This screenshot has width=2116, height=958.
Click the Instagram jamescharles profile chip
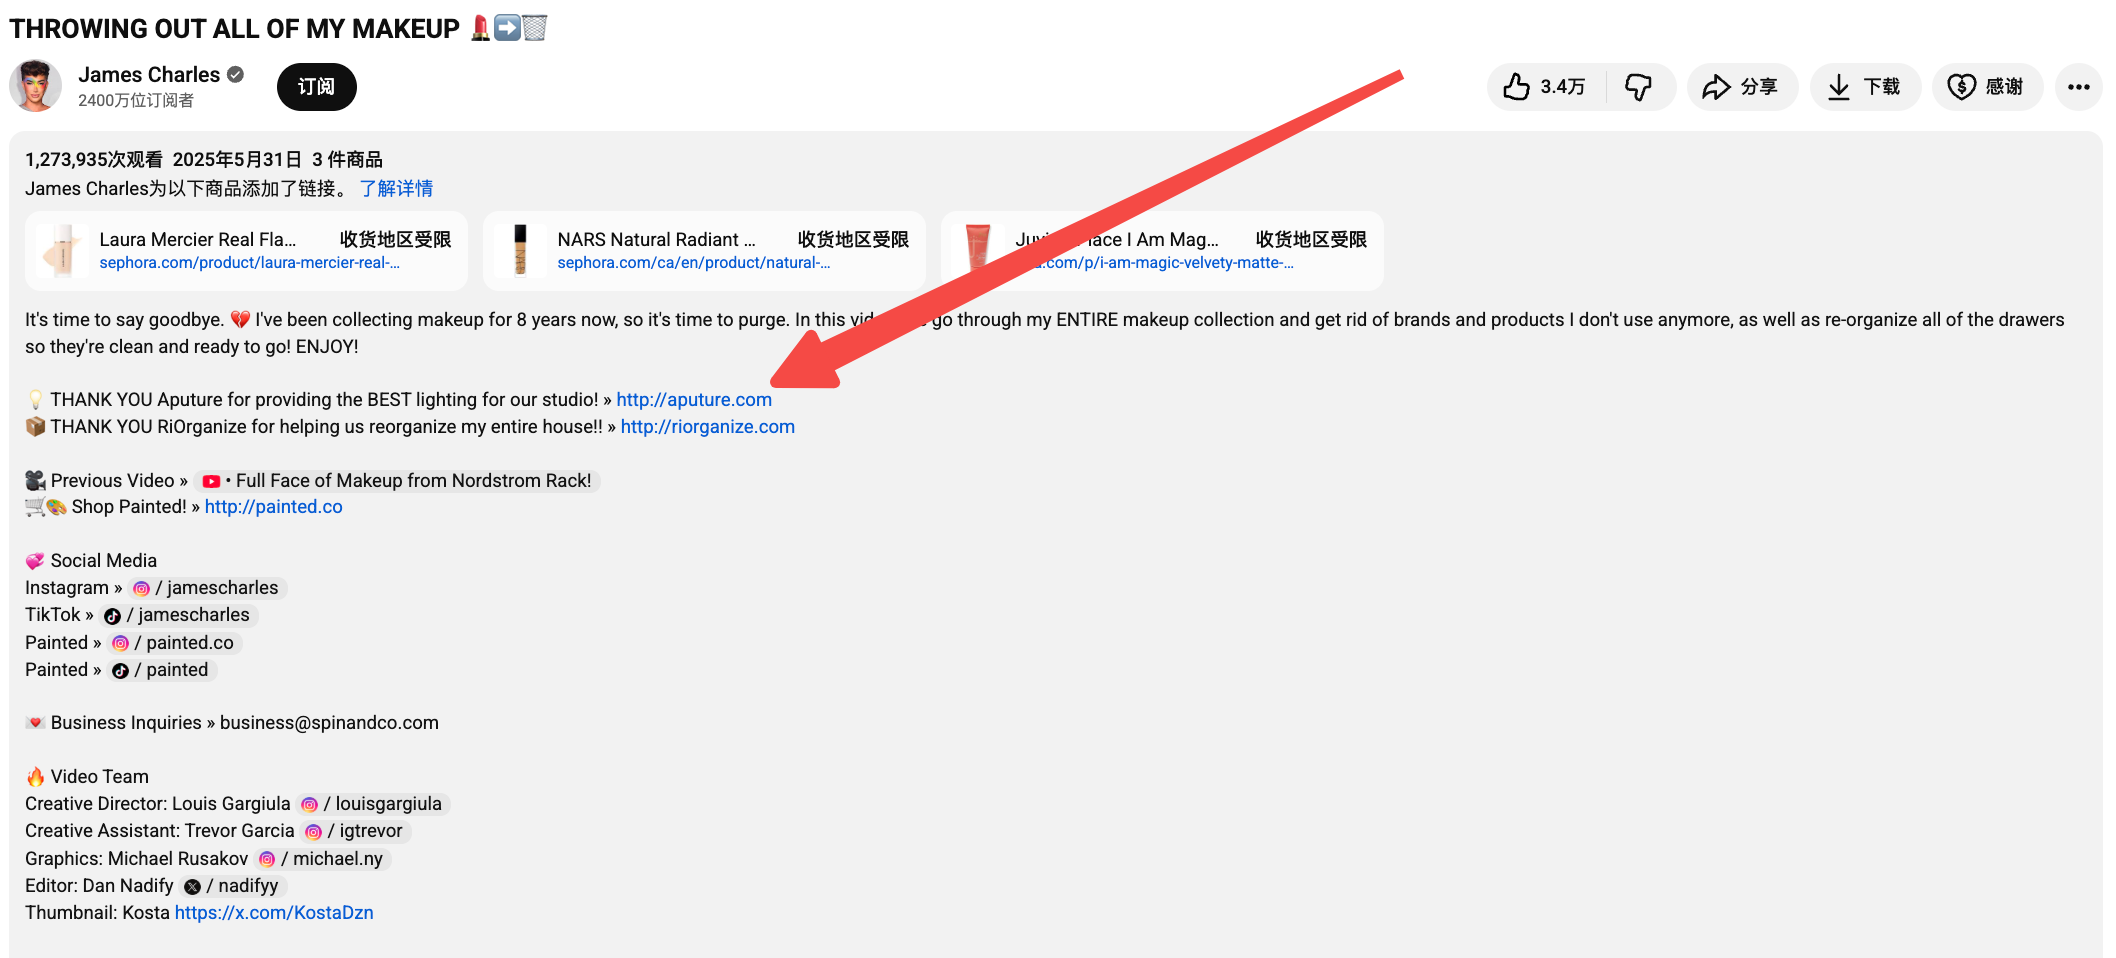coord(207,588)
